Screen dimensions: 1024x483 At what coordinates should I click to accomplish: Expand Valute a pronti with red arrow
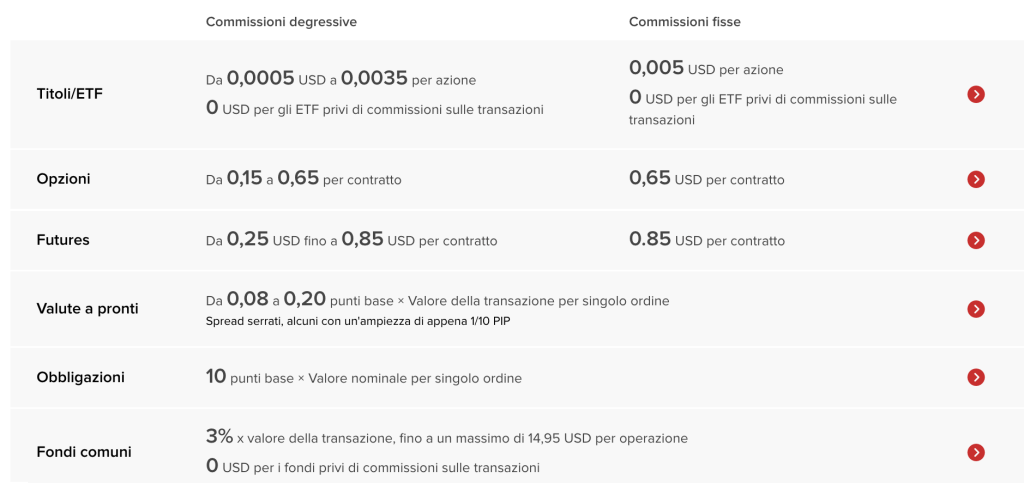(x=976, y=309)
